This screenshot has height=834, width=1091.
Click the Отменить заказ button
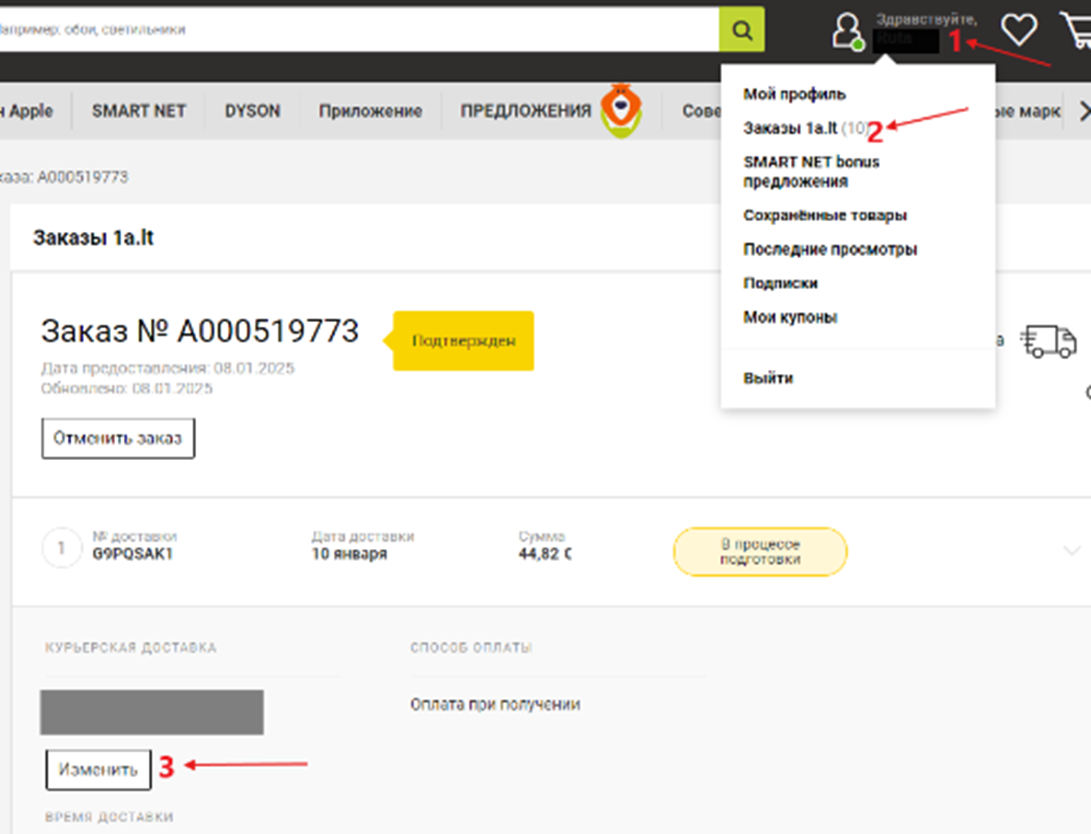[118, 438]
